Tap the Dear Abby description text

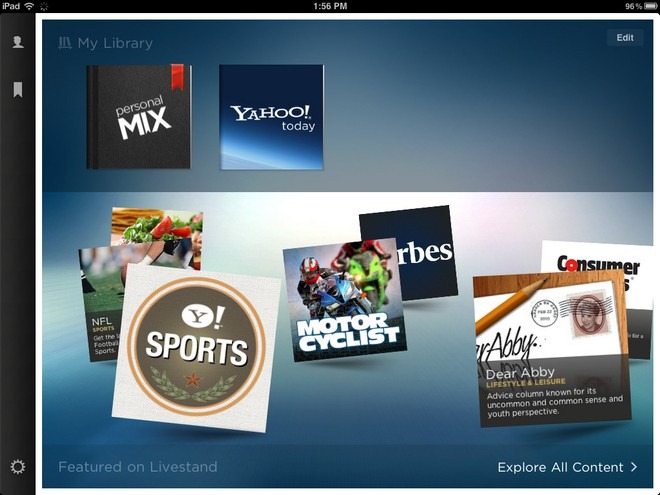(x=554, y=402)
